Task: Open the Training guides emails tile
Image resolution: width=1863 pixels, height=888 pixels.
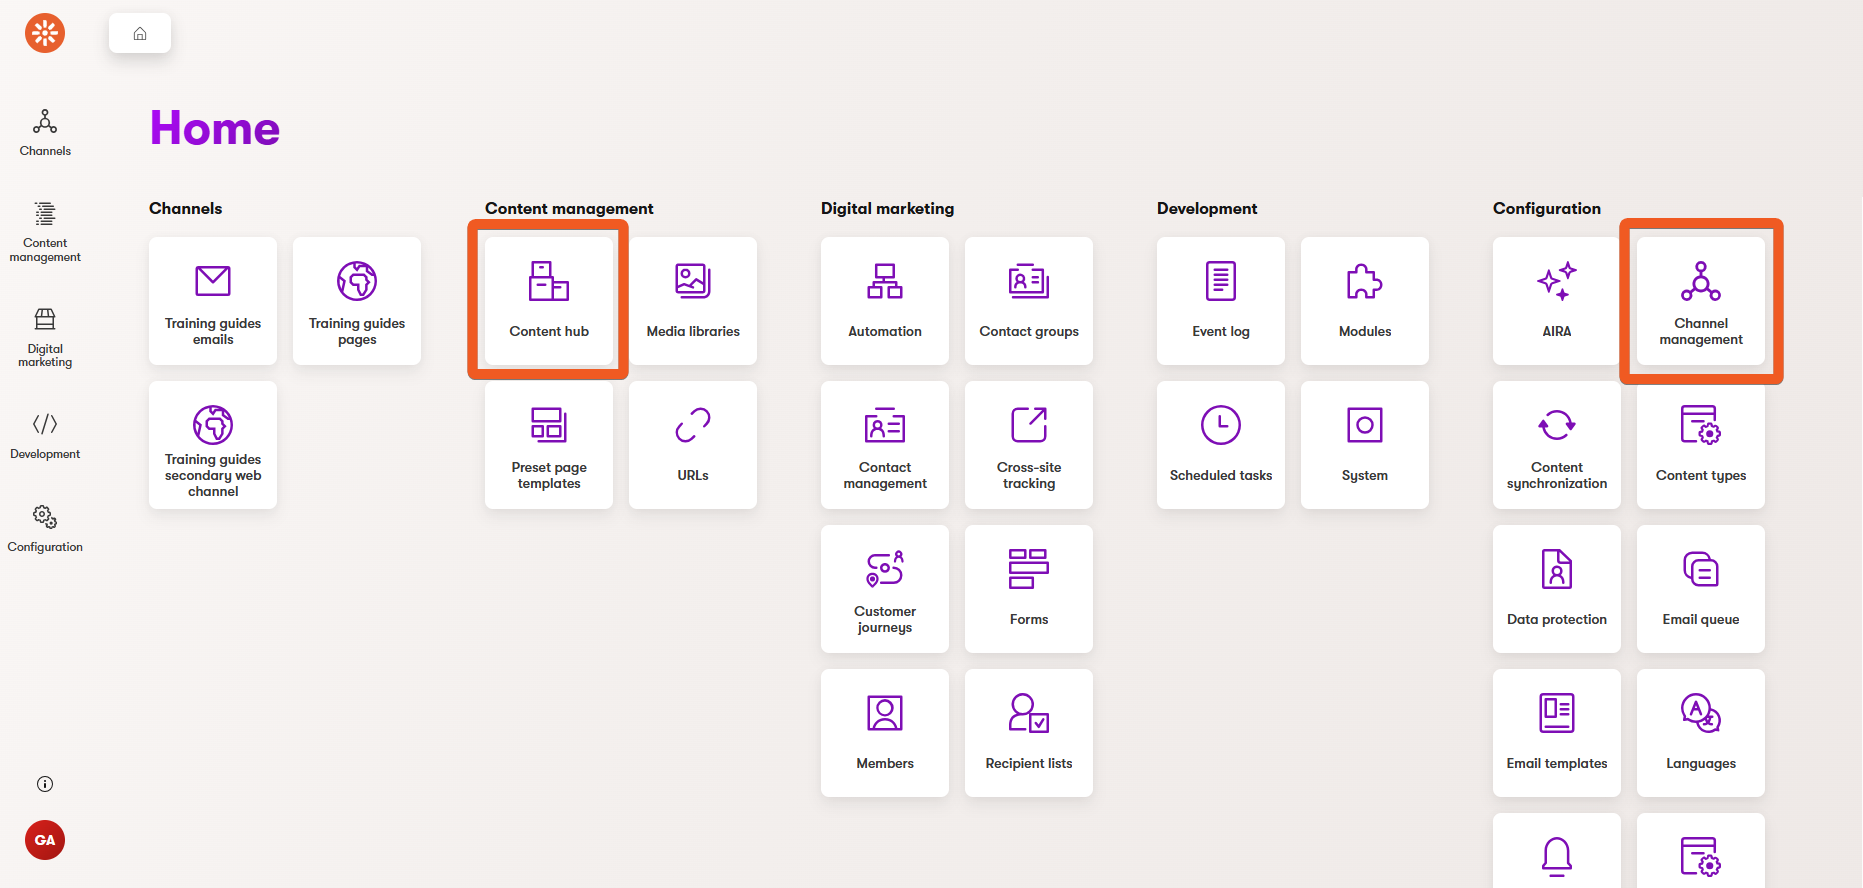Action: (x=213, y=301)
